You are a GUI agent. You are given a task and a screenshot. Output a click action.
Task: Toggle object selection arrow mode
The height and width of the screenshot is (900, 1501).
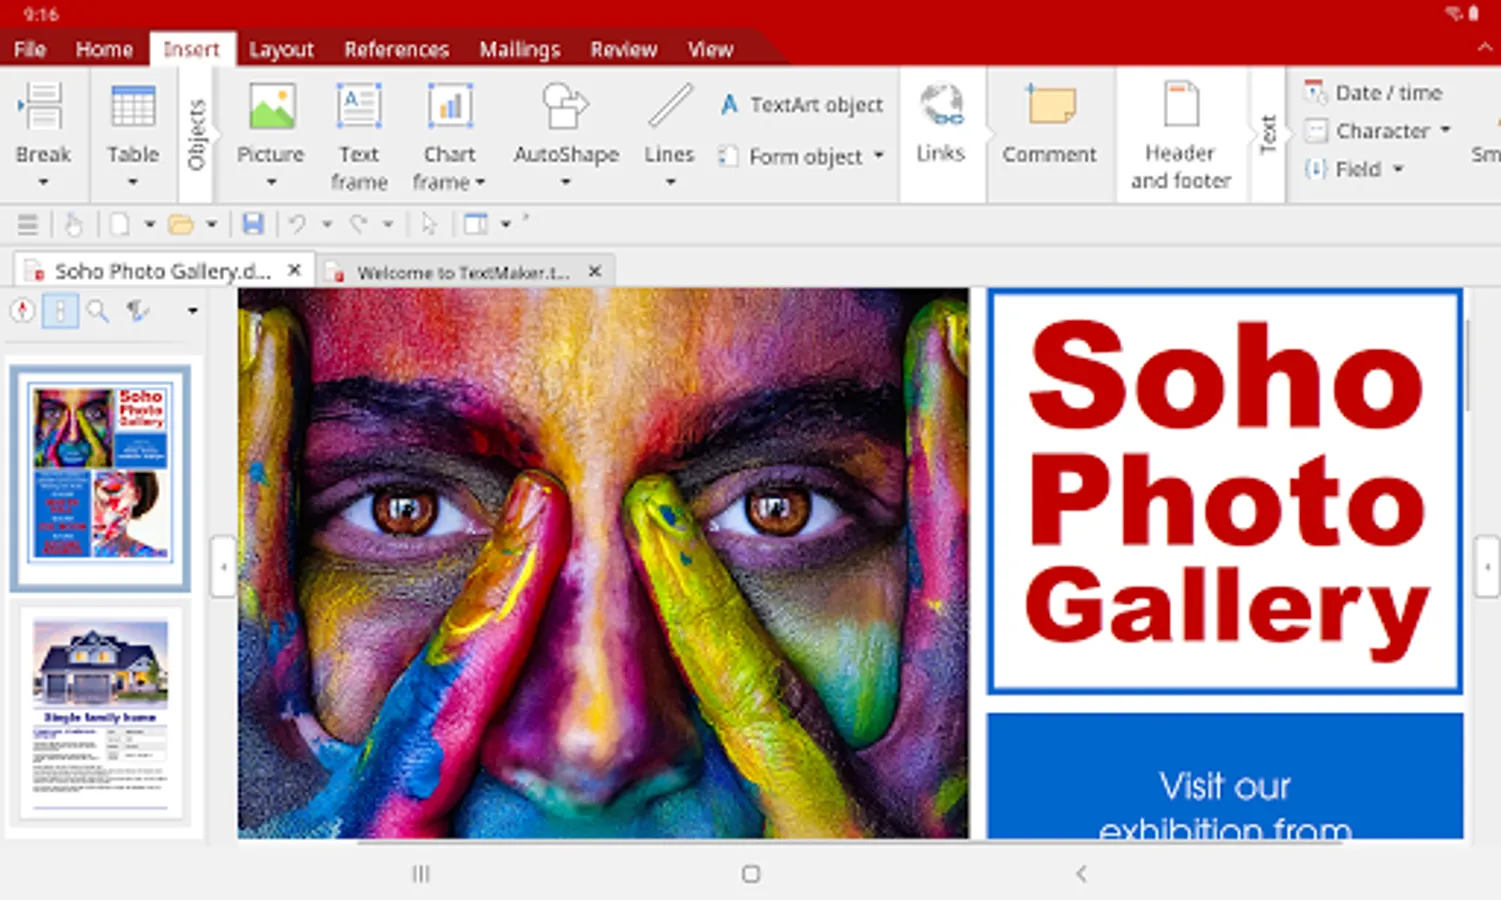[x=429, y=224]
